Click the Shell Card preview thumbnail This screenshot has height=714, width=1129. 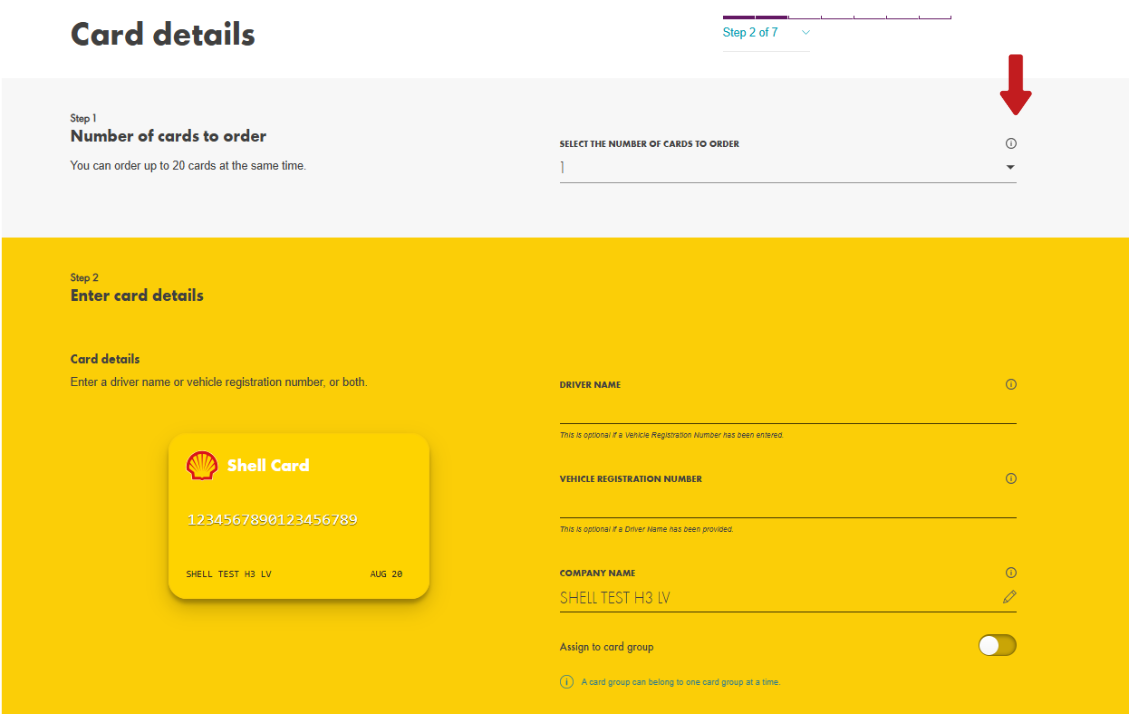click(298, 515)
